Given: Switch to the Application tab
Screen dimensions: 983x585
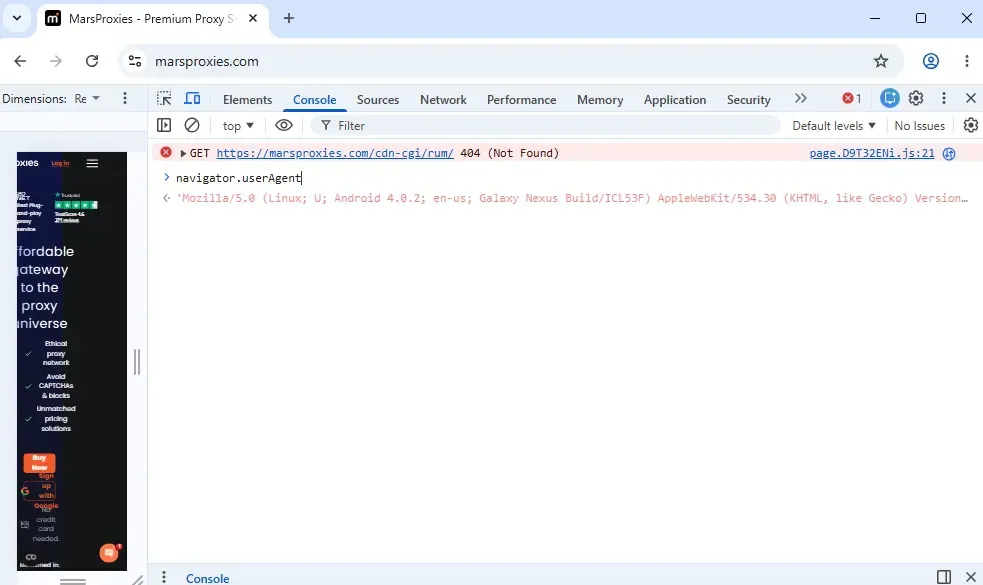Looking at the screenshot, I should pyautogui.click(x=675, y=100).
